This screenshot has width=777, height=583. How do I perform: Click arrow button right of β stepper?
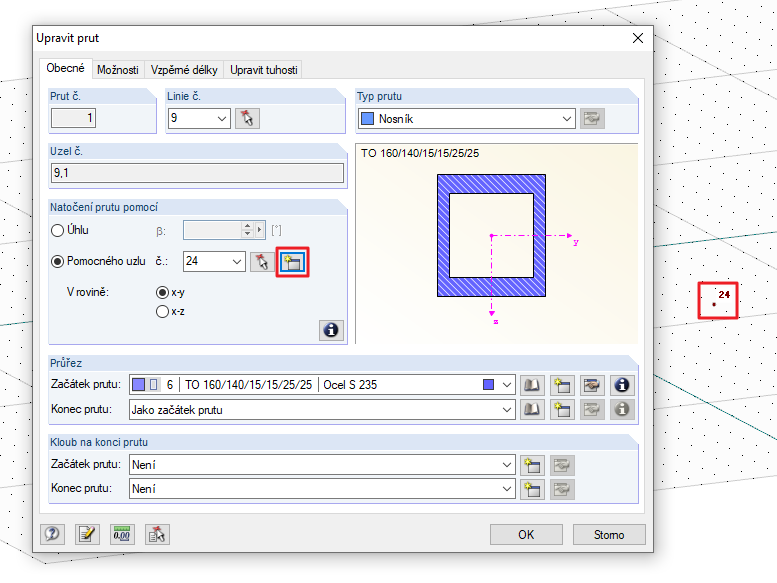(x=260, y=230)
